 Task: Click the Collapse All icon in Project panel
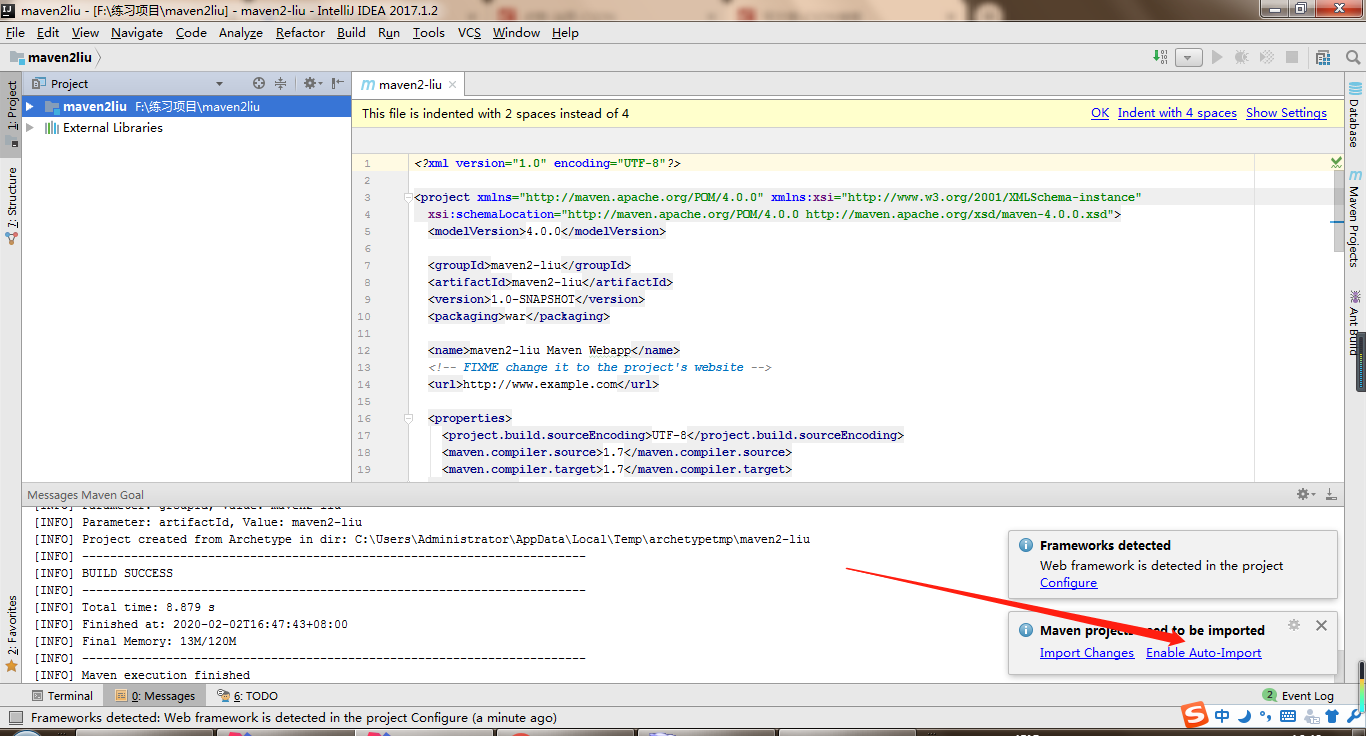click(281, 84)
